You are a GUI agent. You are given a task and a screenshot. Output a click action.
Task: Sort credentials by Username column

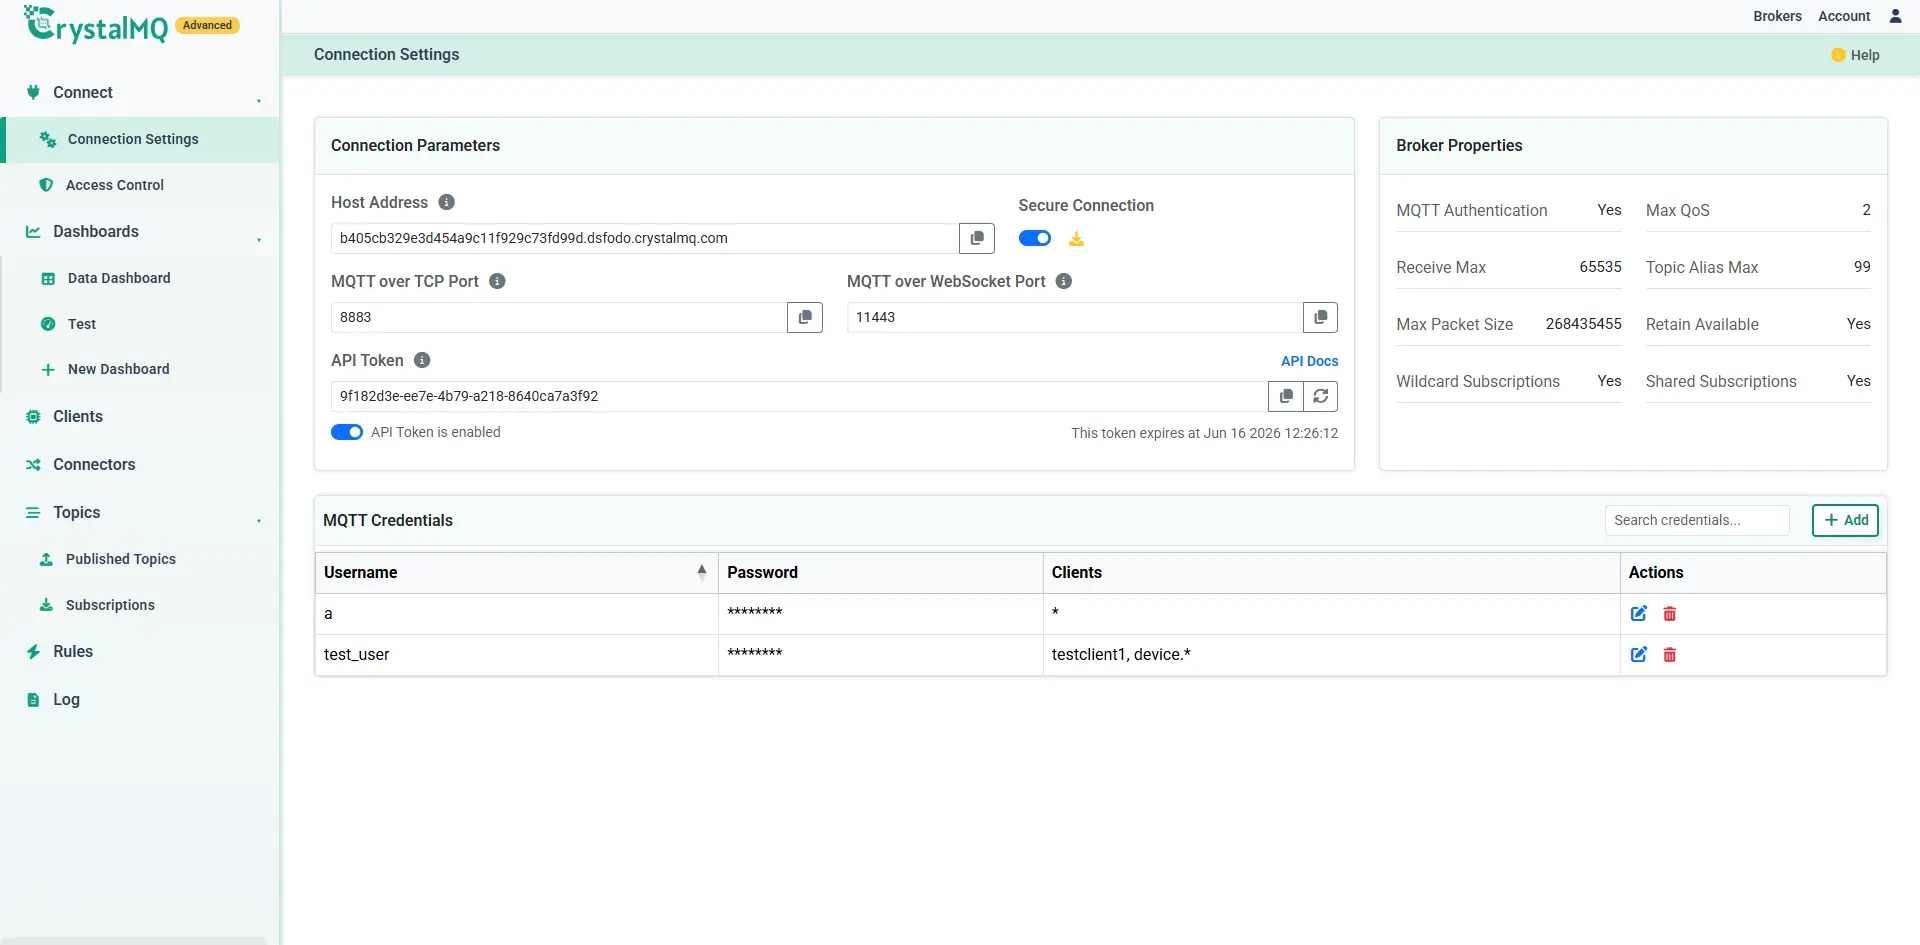click(516, 572)
